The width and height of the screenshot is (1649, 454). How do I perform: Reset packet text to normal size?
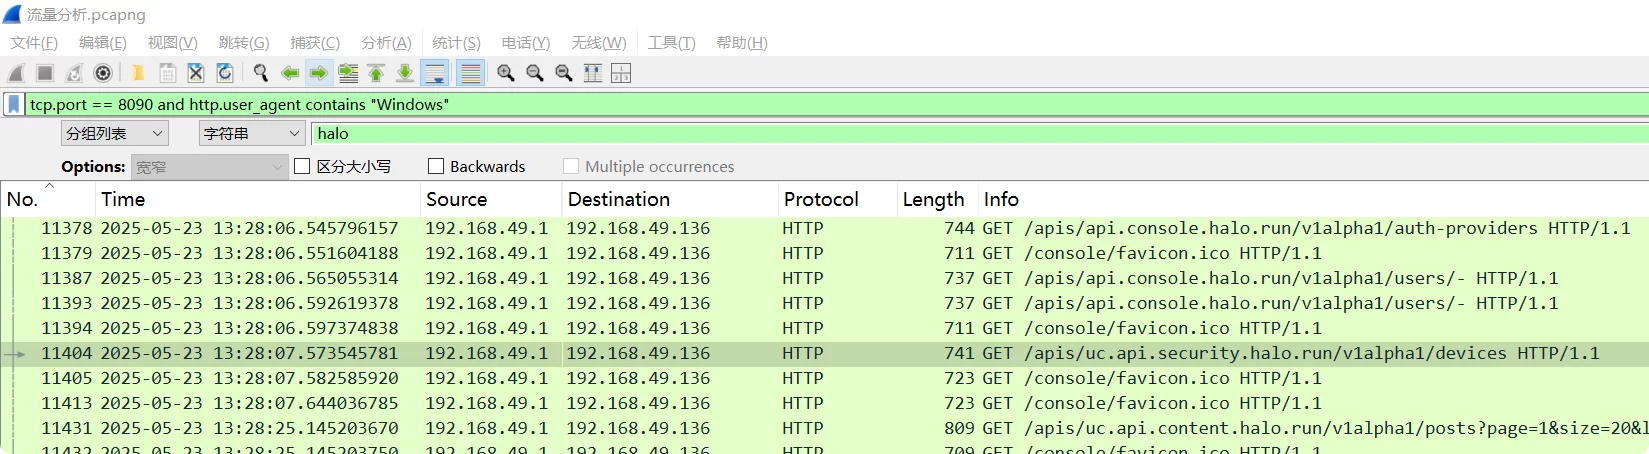[564, 73]
